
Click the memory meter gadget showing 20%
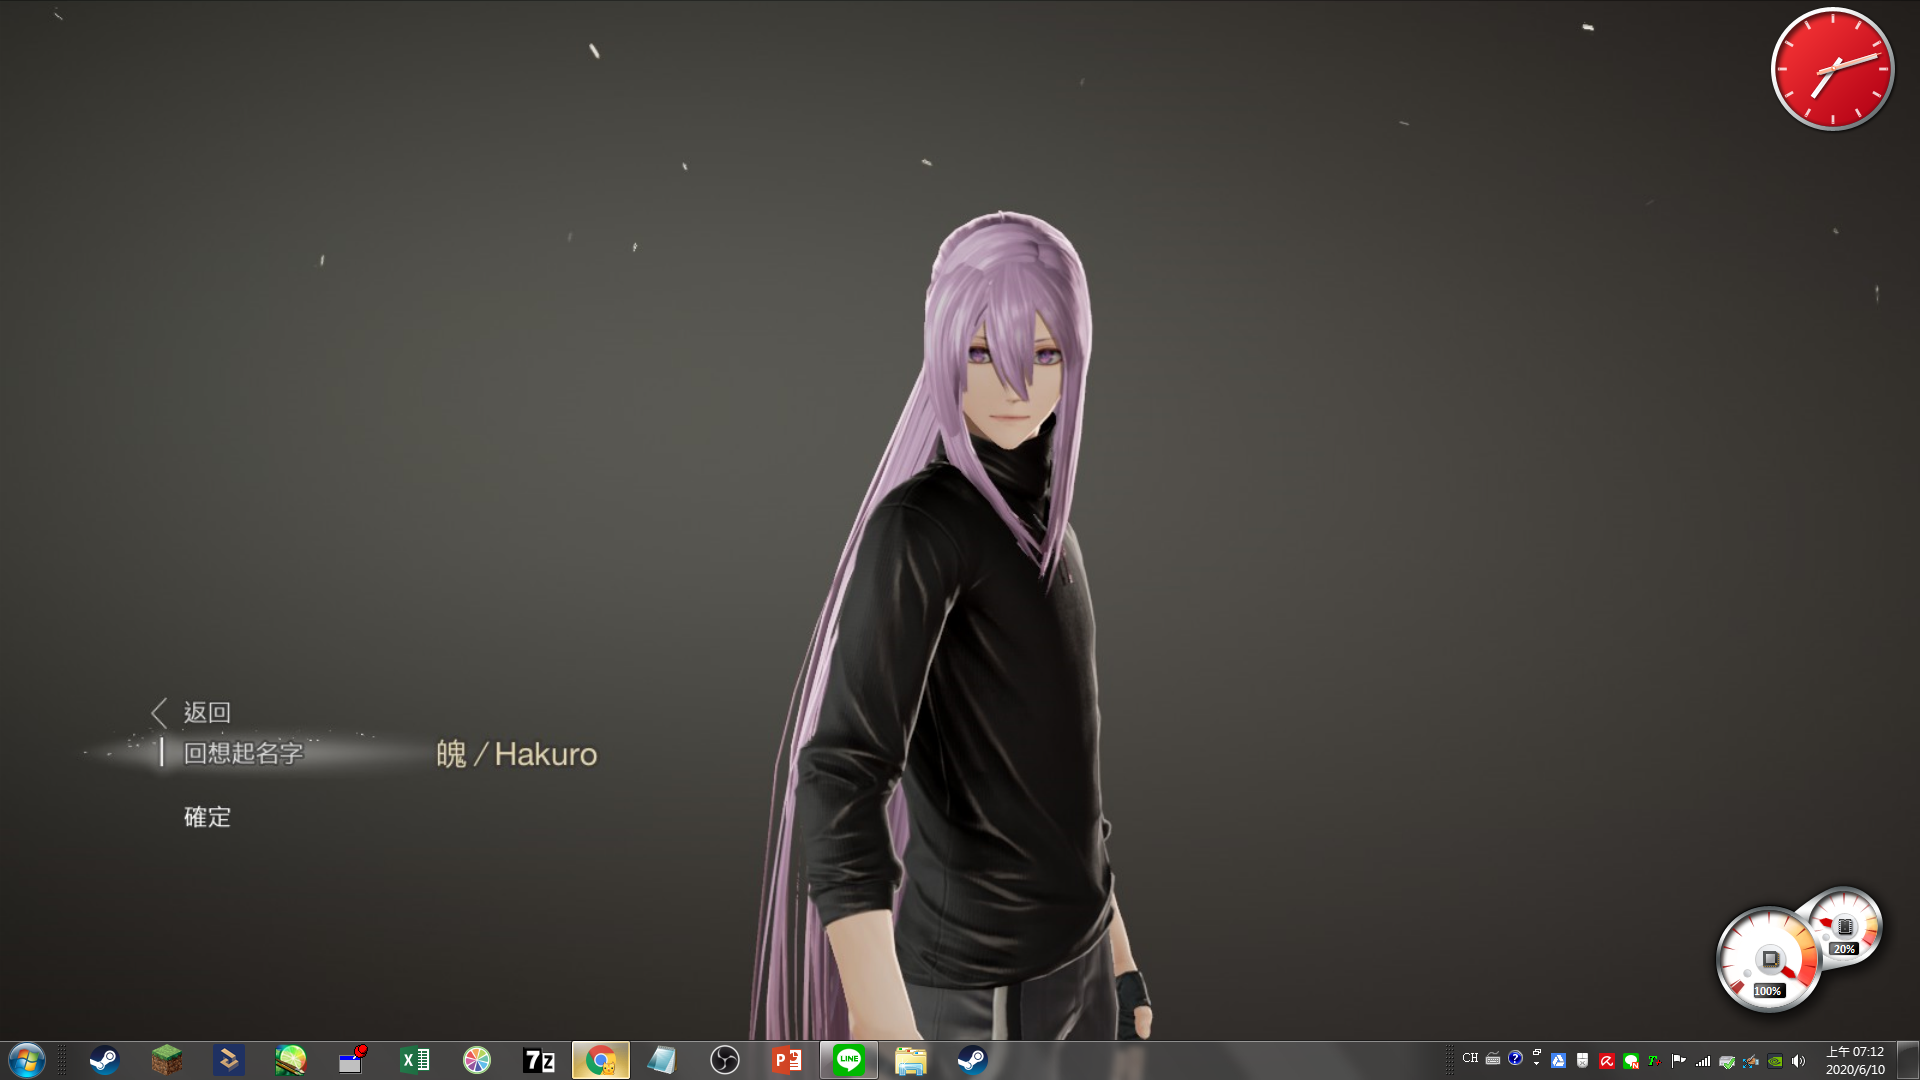[x=1846, y=926]
